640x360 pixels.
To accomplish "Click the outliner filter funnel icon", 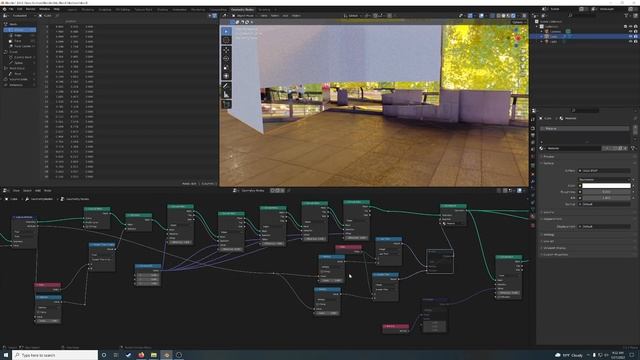I will (x=626, y=16).
